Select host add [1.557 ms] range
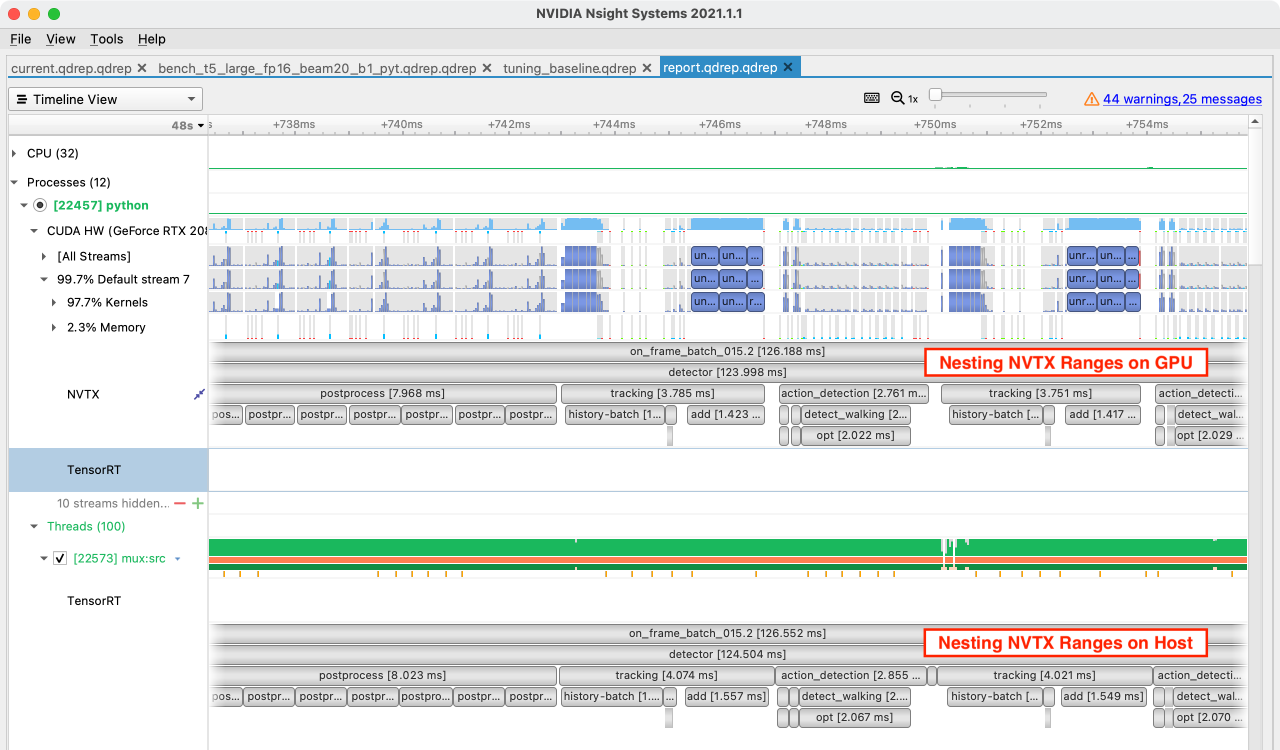The width and height of the screenshot is (1280, 750). point(726,696)
